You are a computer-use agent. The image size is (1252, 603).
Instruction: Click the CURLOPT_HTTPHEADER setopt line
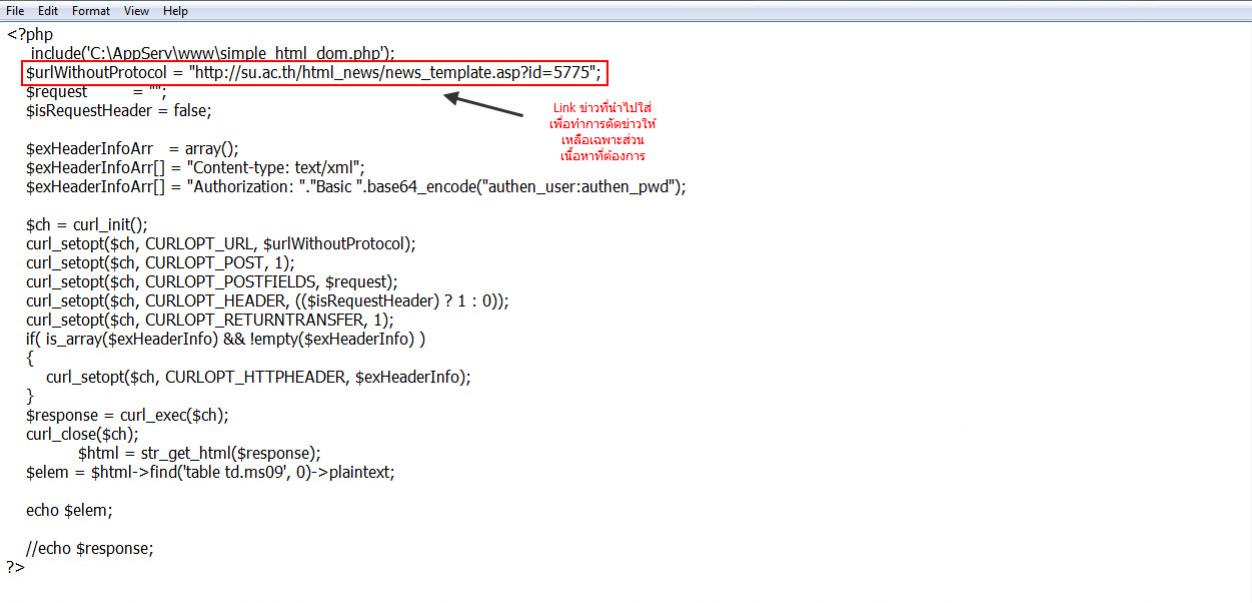tap(258, 377)
